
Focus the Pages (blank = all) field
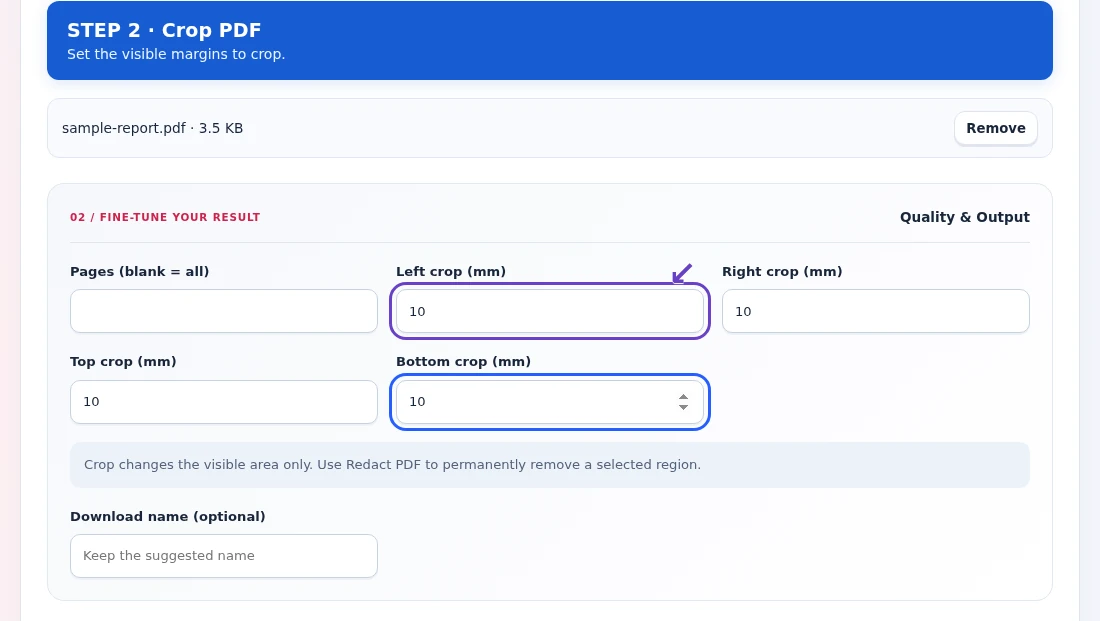coord(224,311)
